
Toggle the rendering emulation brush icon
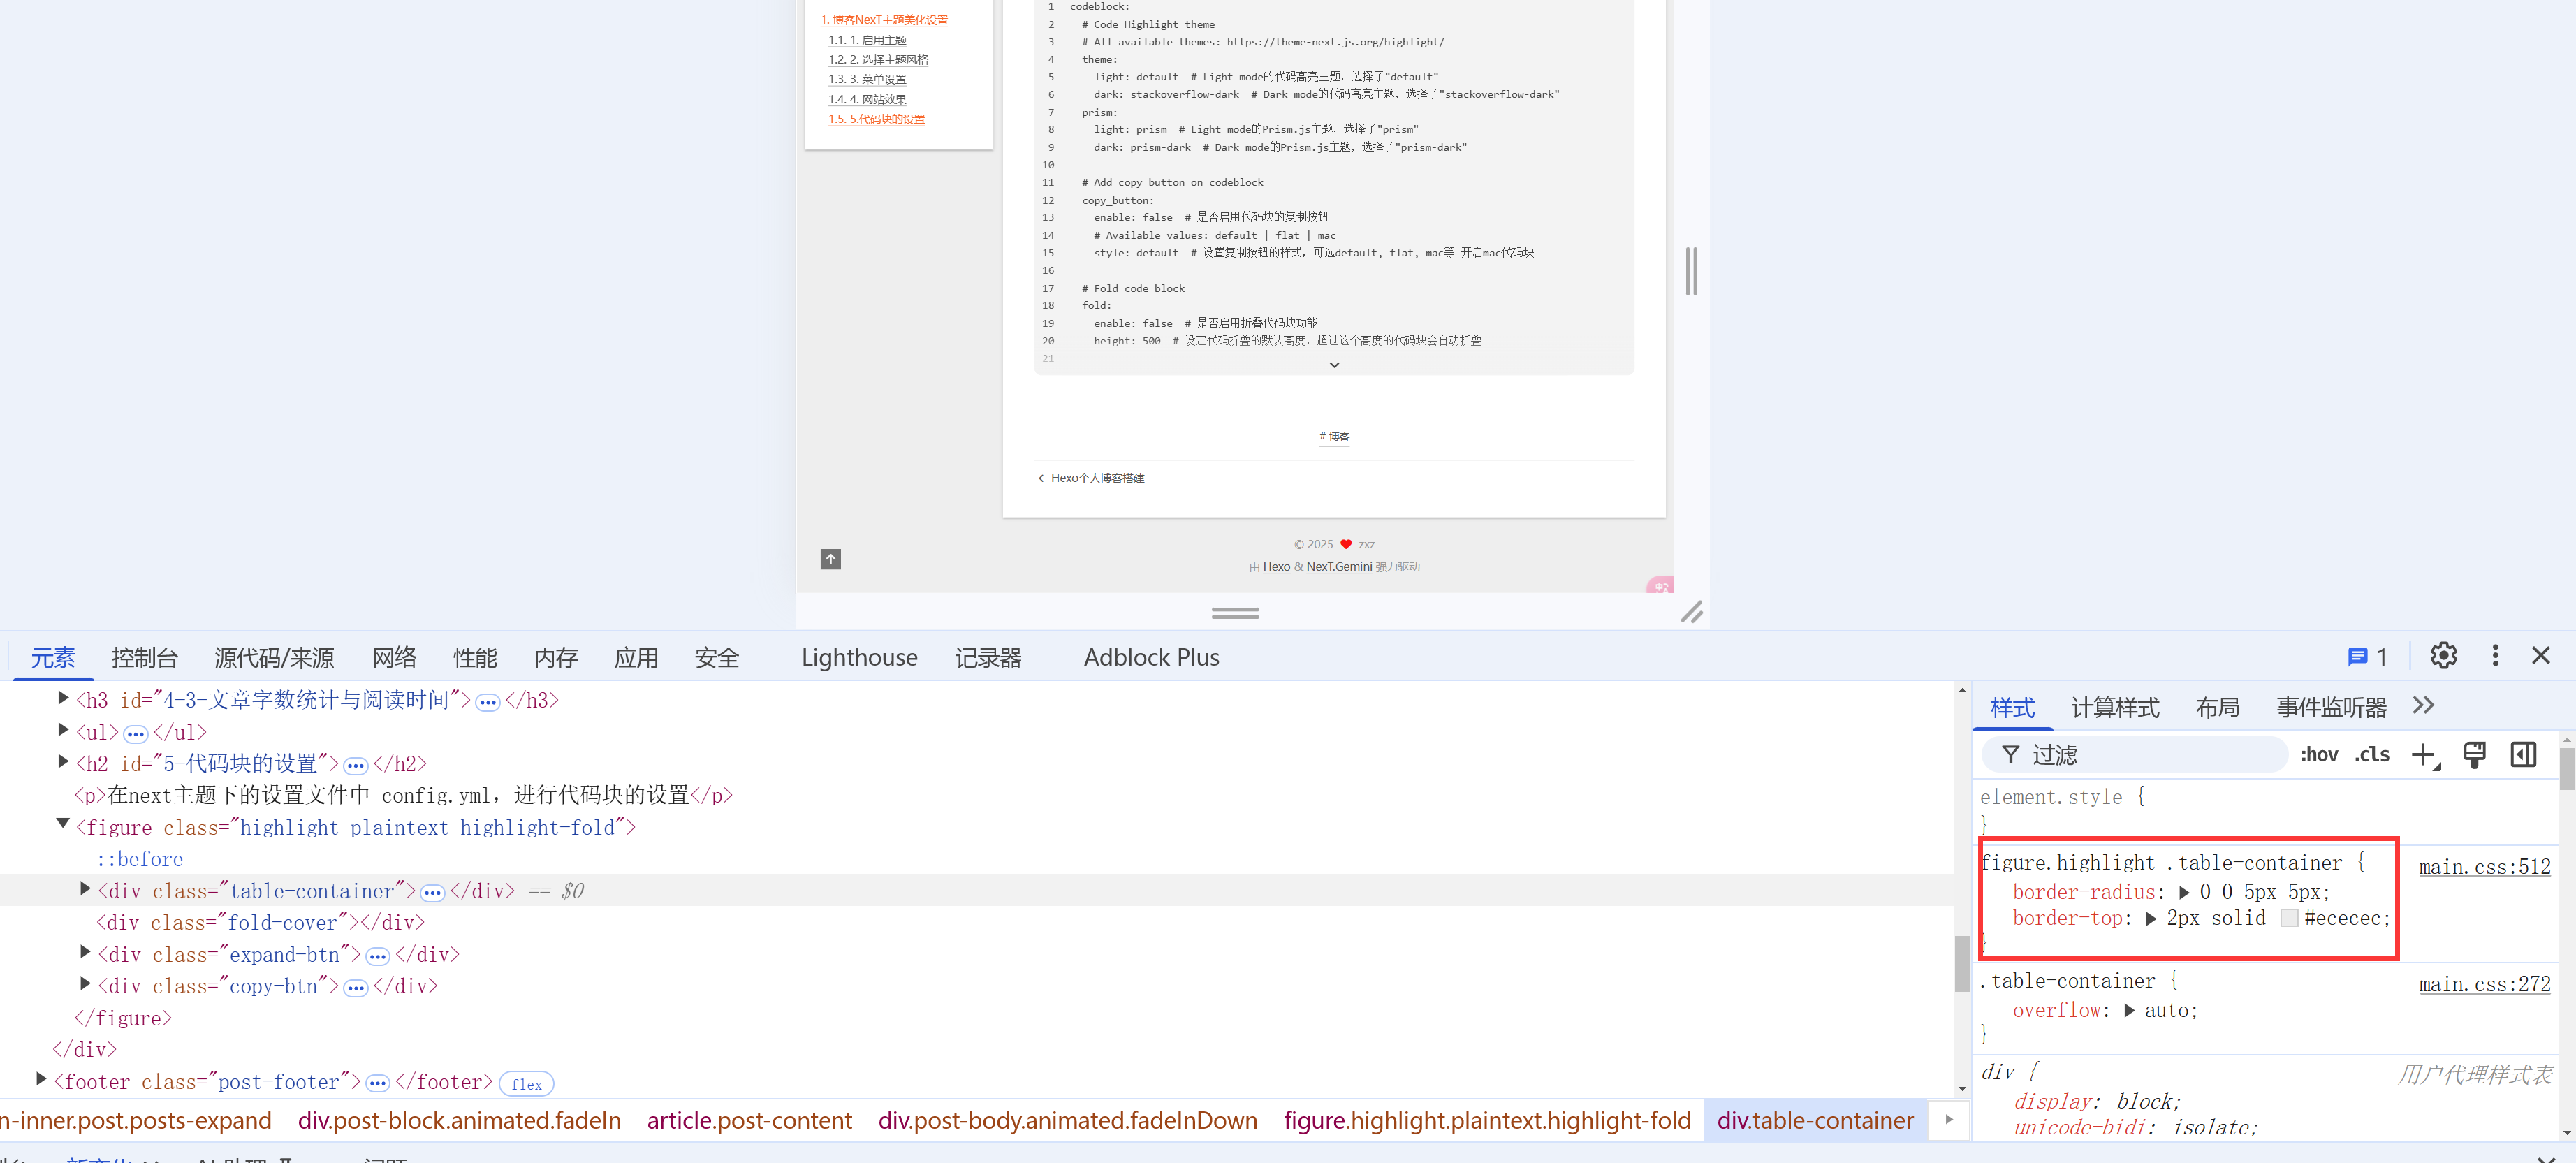point(2474,755)
